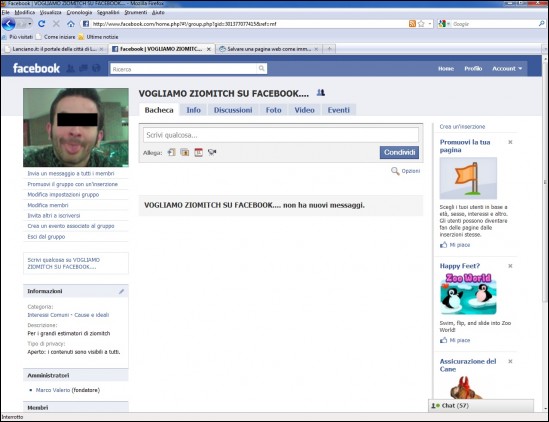Image resolution: width=549 pixels, height=422 pixels.
Task: Close the Happy Feet ad
Action: point(510,266)
